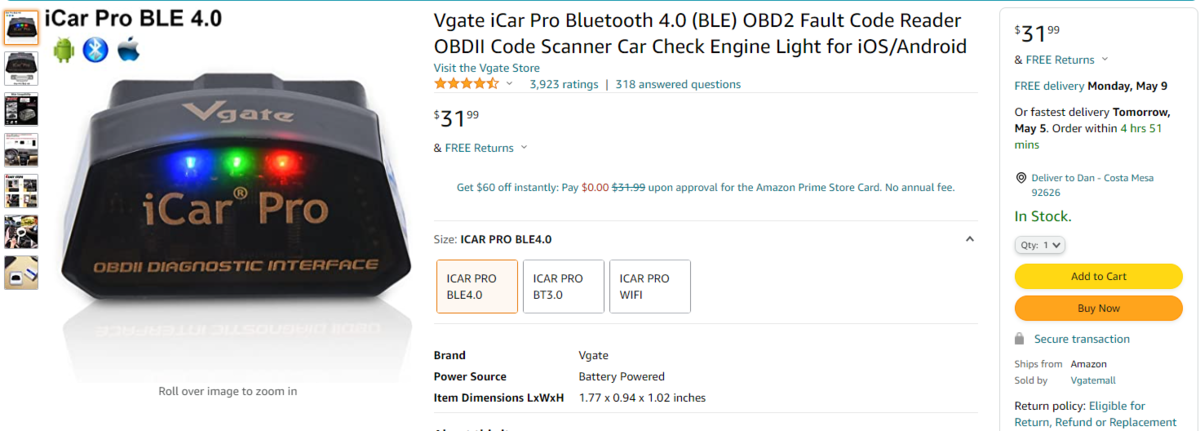Click the delivery location pin icon

click(x=1021, y=178)
